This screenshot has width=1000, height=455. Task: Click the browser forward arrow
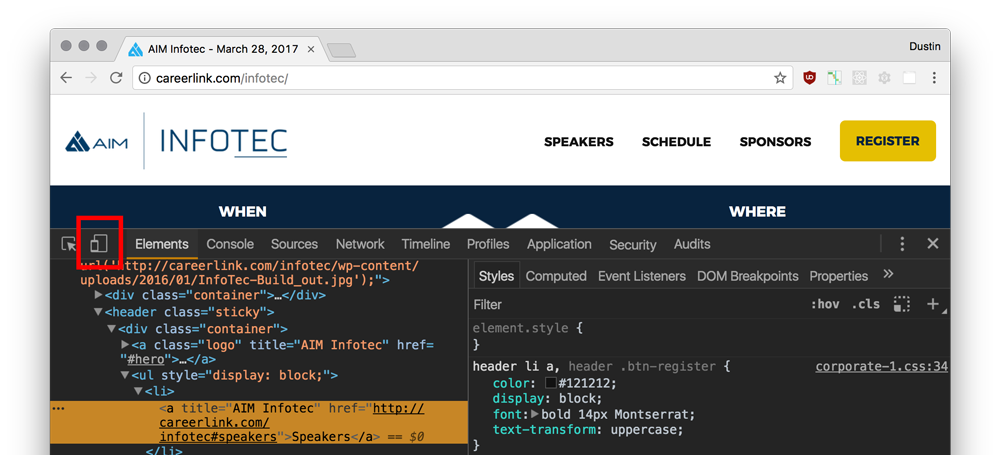[x=91, y=78]
